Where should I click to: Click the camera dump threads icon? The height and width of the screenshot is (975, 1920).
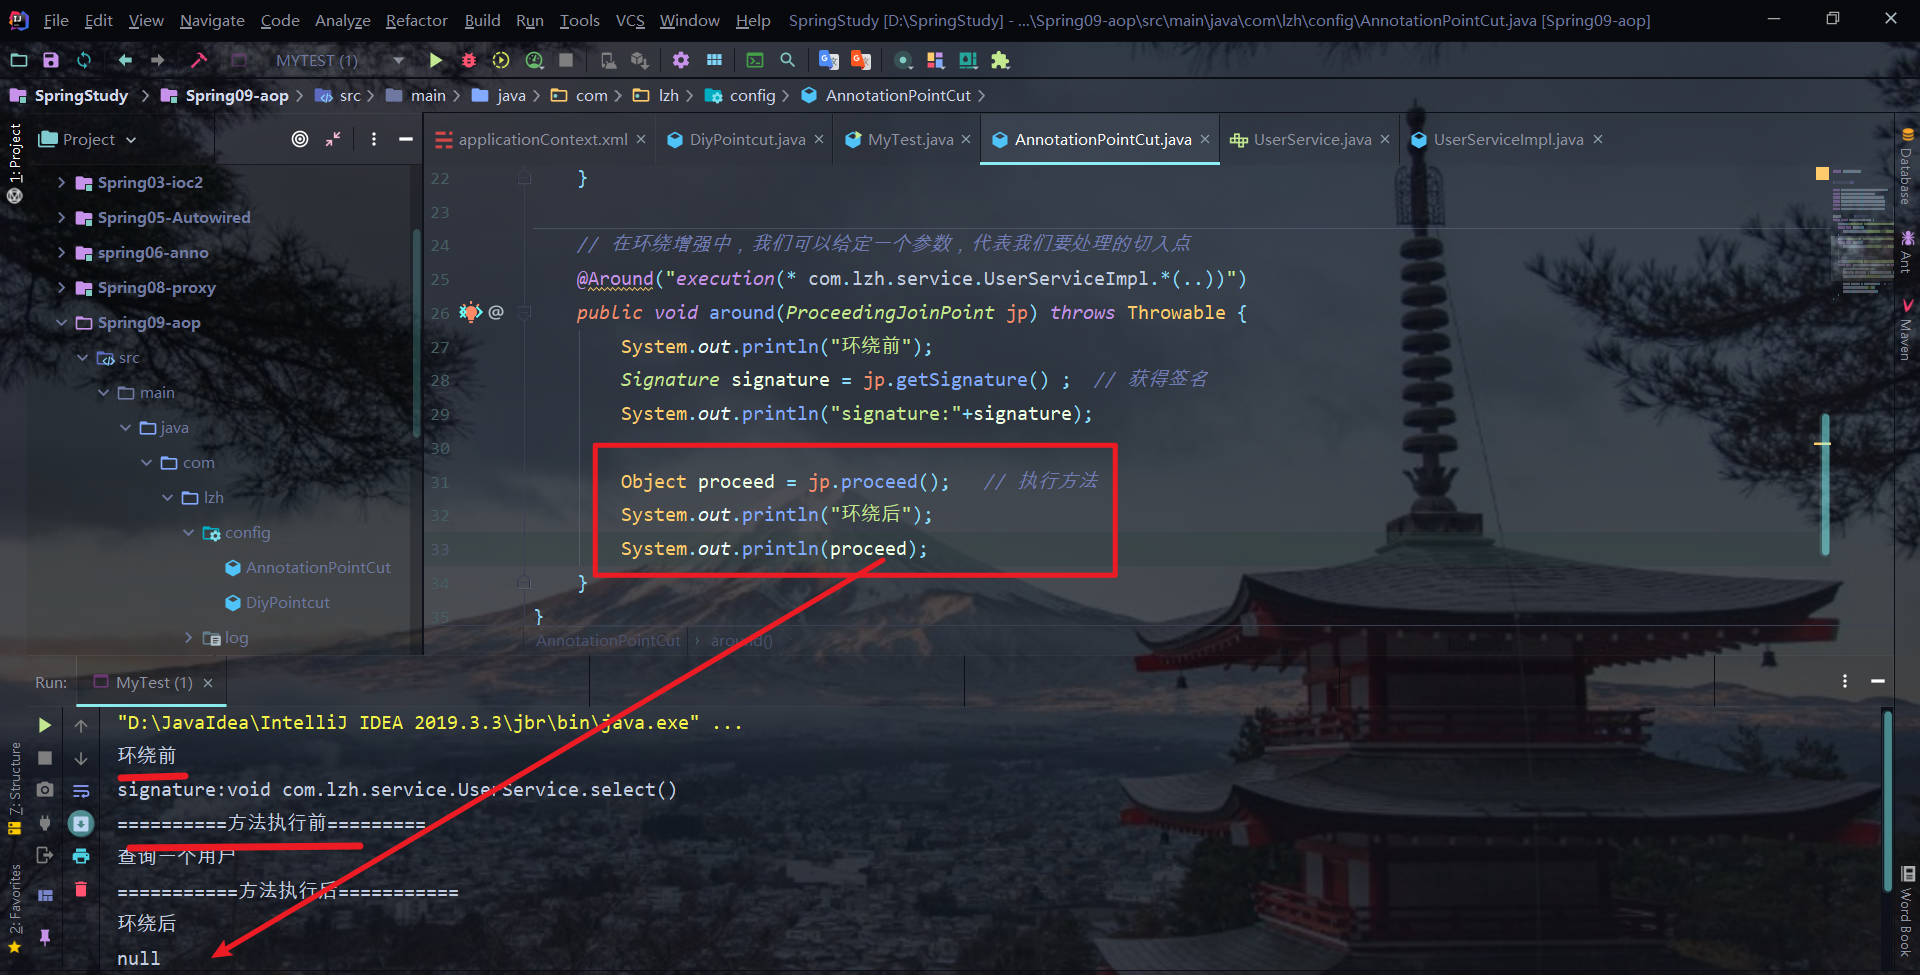[45, 790]
